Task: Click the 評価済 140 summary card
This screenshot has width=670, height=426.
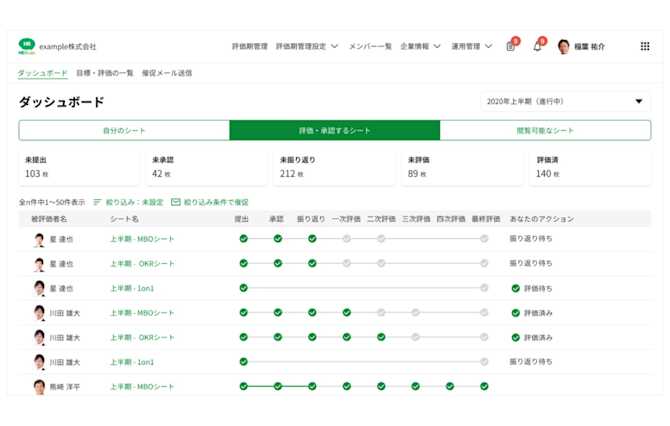Action: click(590, 167)
